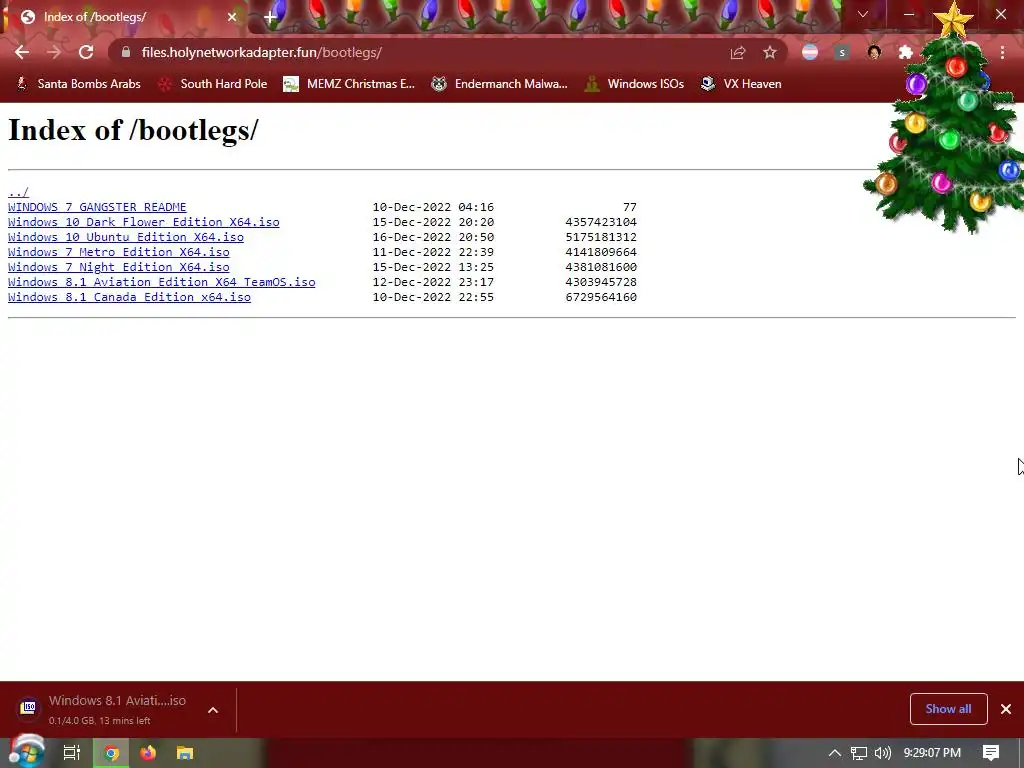Viewport: 1024px width, 768px height.
Task: Click the network tray icon
Action: click(859, 753)
